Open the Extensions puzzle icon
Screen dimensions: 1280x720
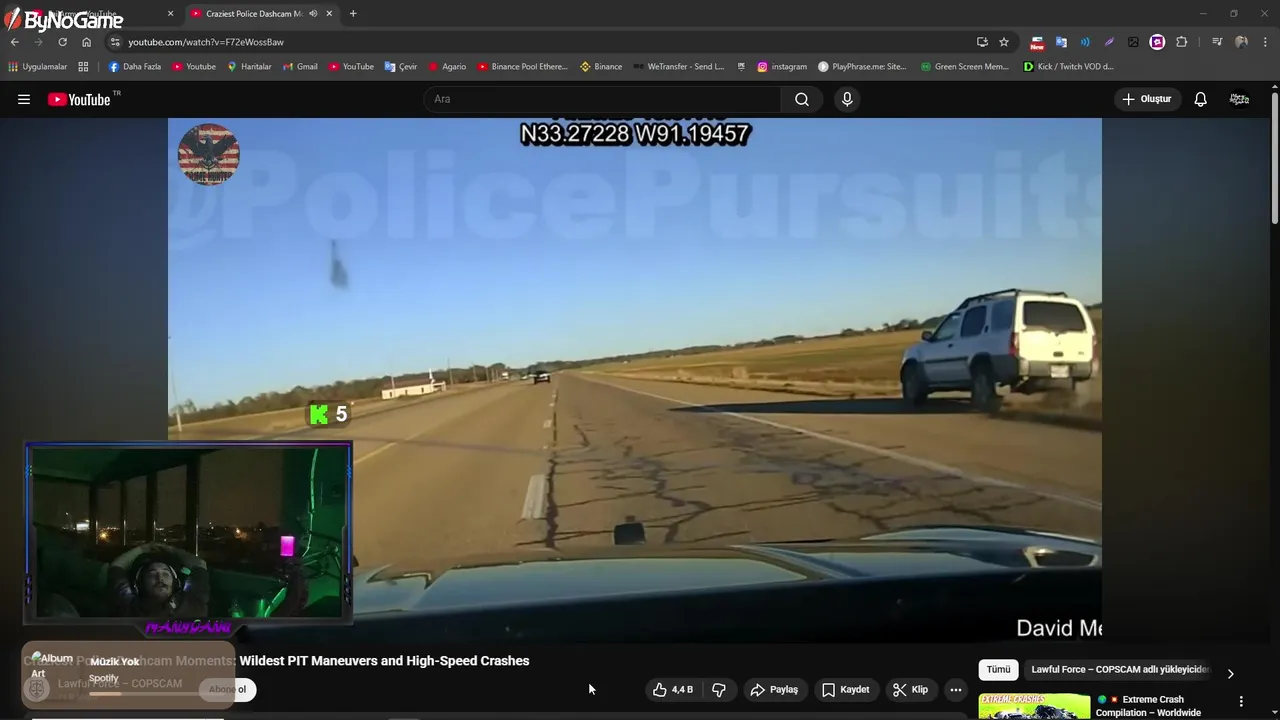(1182, 42)
